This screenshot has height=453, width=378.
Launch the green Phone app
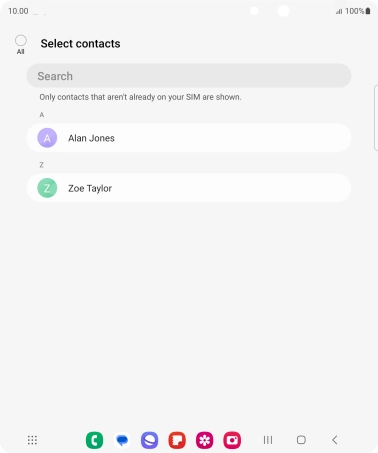click(94, 440)
